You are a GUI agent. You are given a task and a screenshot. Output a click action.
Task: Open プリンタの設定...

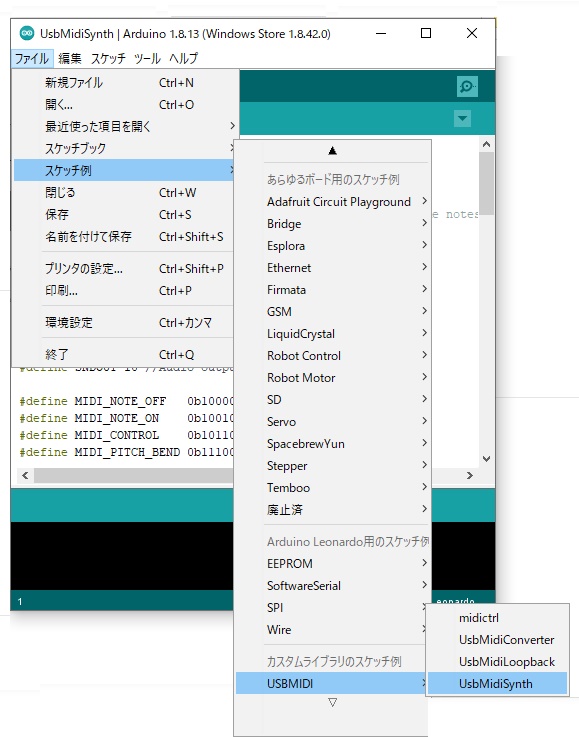(124, 268)
